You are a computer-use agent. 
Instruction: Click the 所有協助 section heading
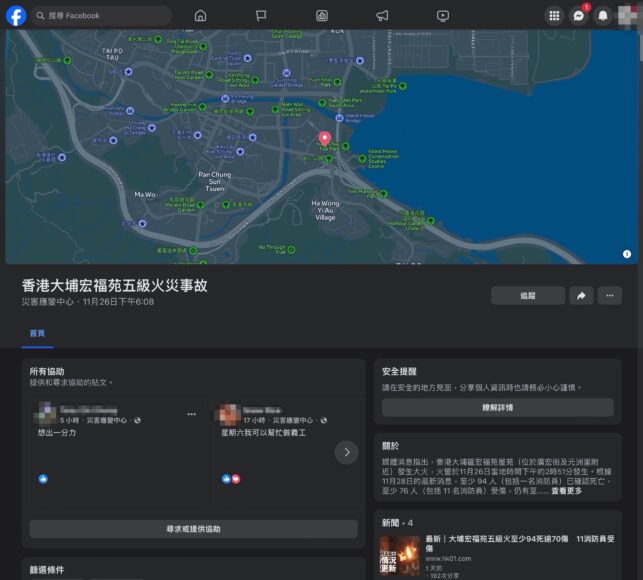pyautogui.click(x=47, y=371)
